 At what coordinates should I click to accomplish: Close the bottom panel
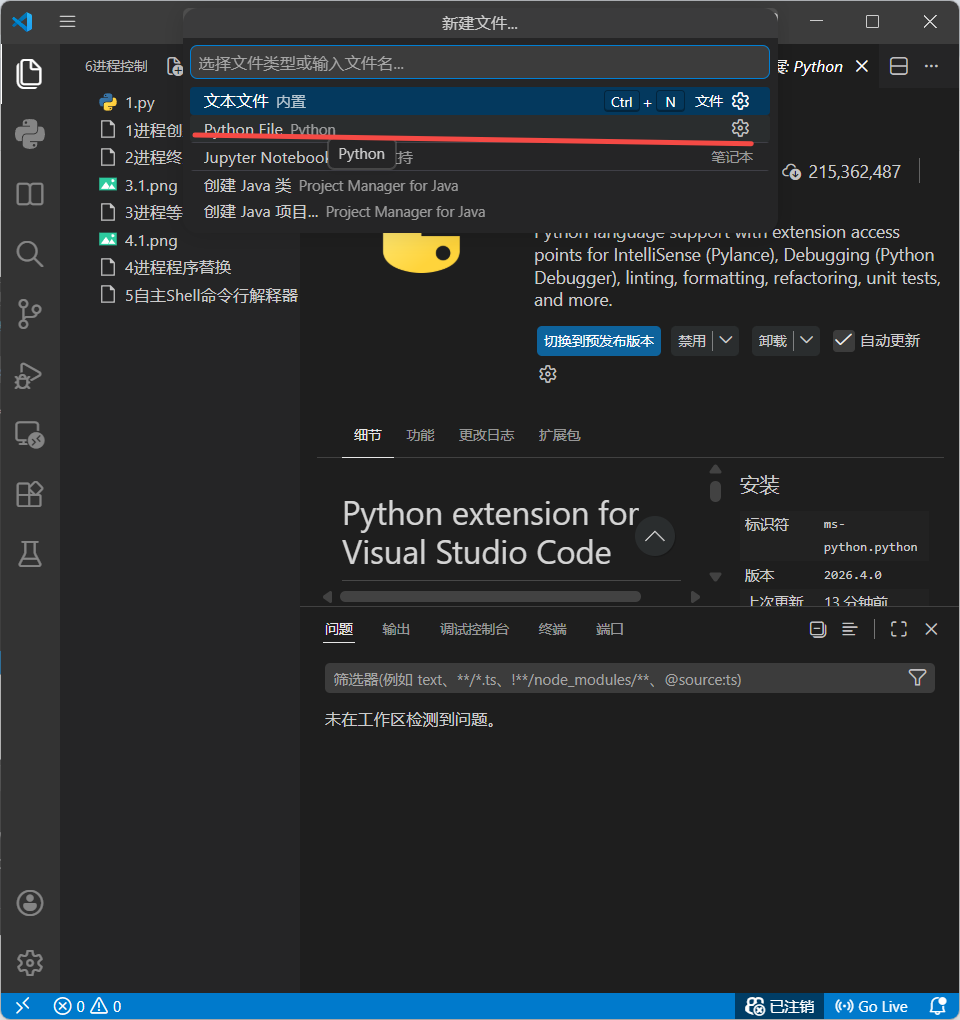[x=931, y=629]
